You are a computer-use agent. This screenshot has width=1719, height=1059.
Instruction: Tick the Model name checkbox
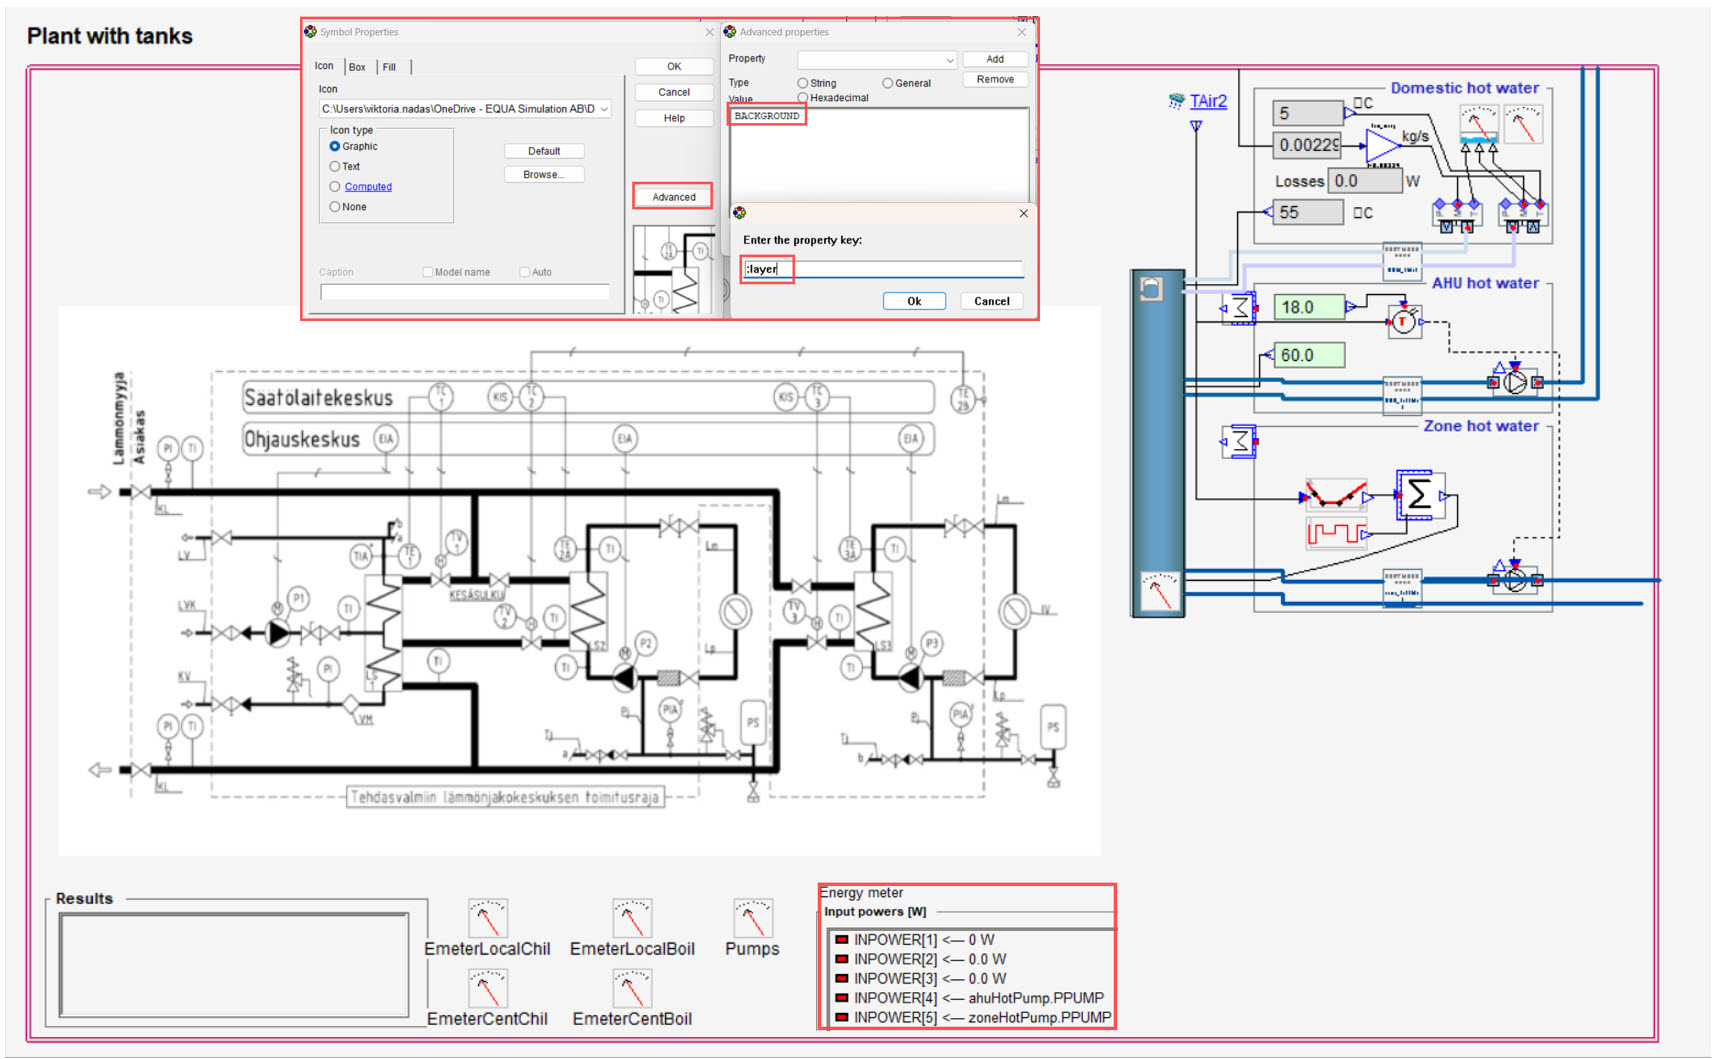click(x=428, y=272)
